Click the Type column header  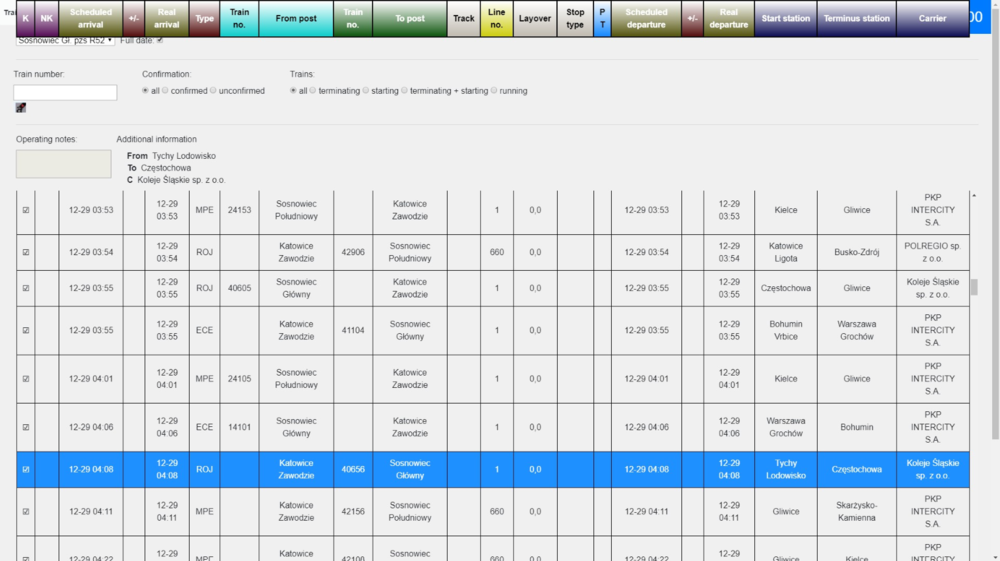(x=204, y=18)
